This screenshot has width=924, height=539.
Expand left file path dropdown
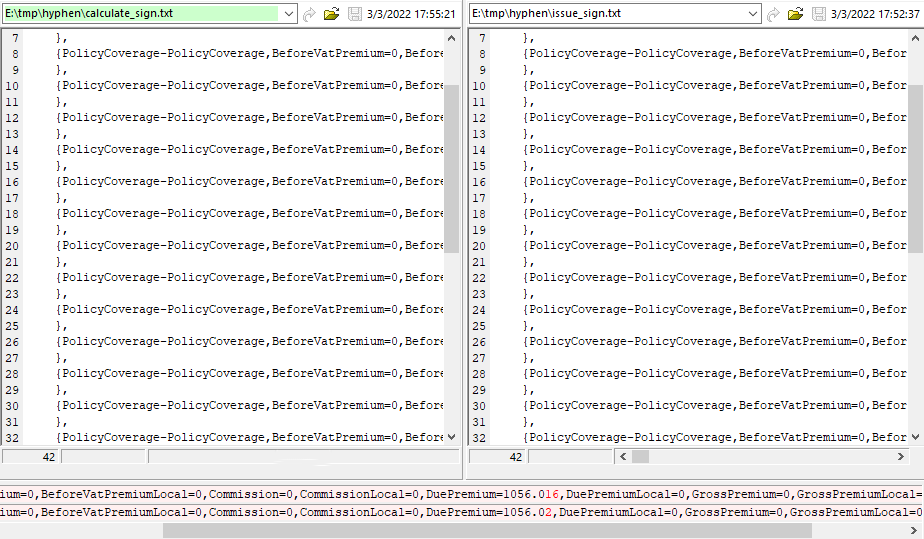[x=288, y=14]
